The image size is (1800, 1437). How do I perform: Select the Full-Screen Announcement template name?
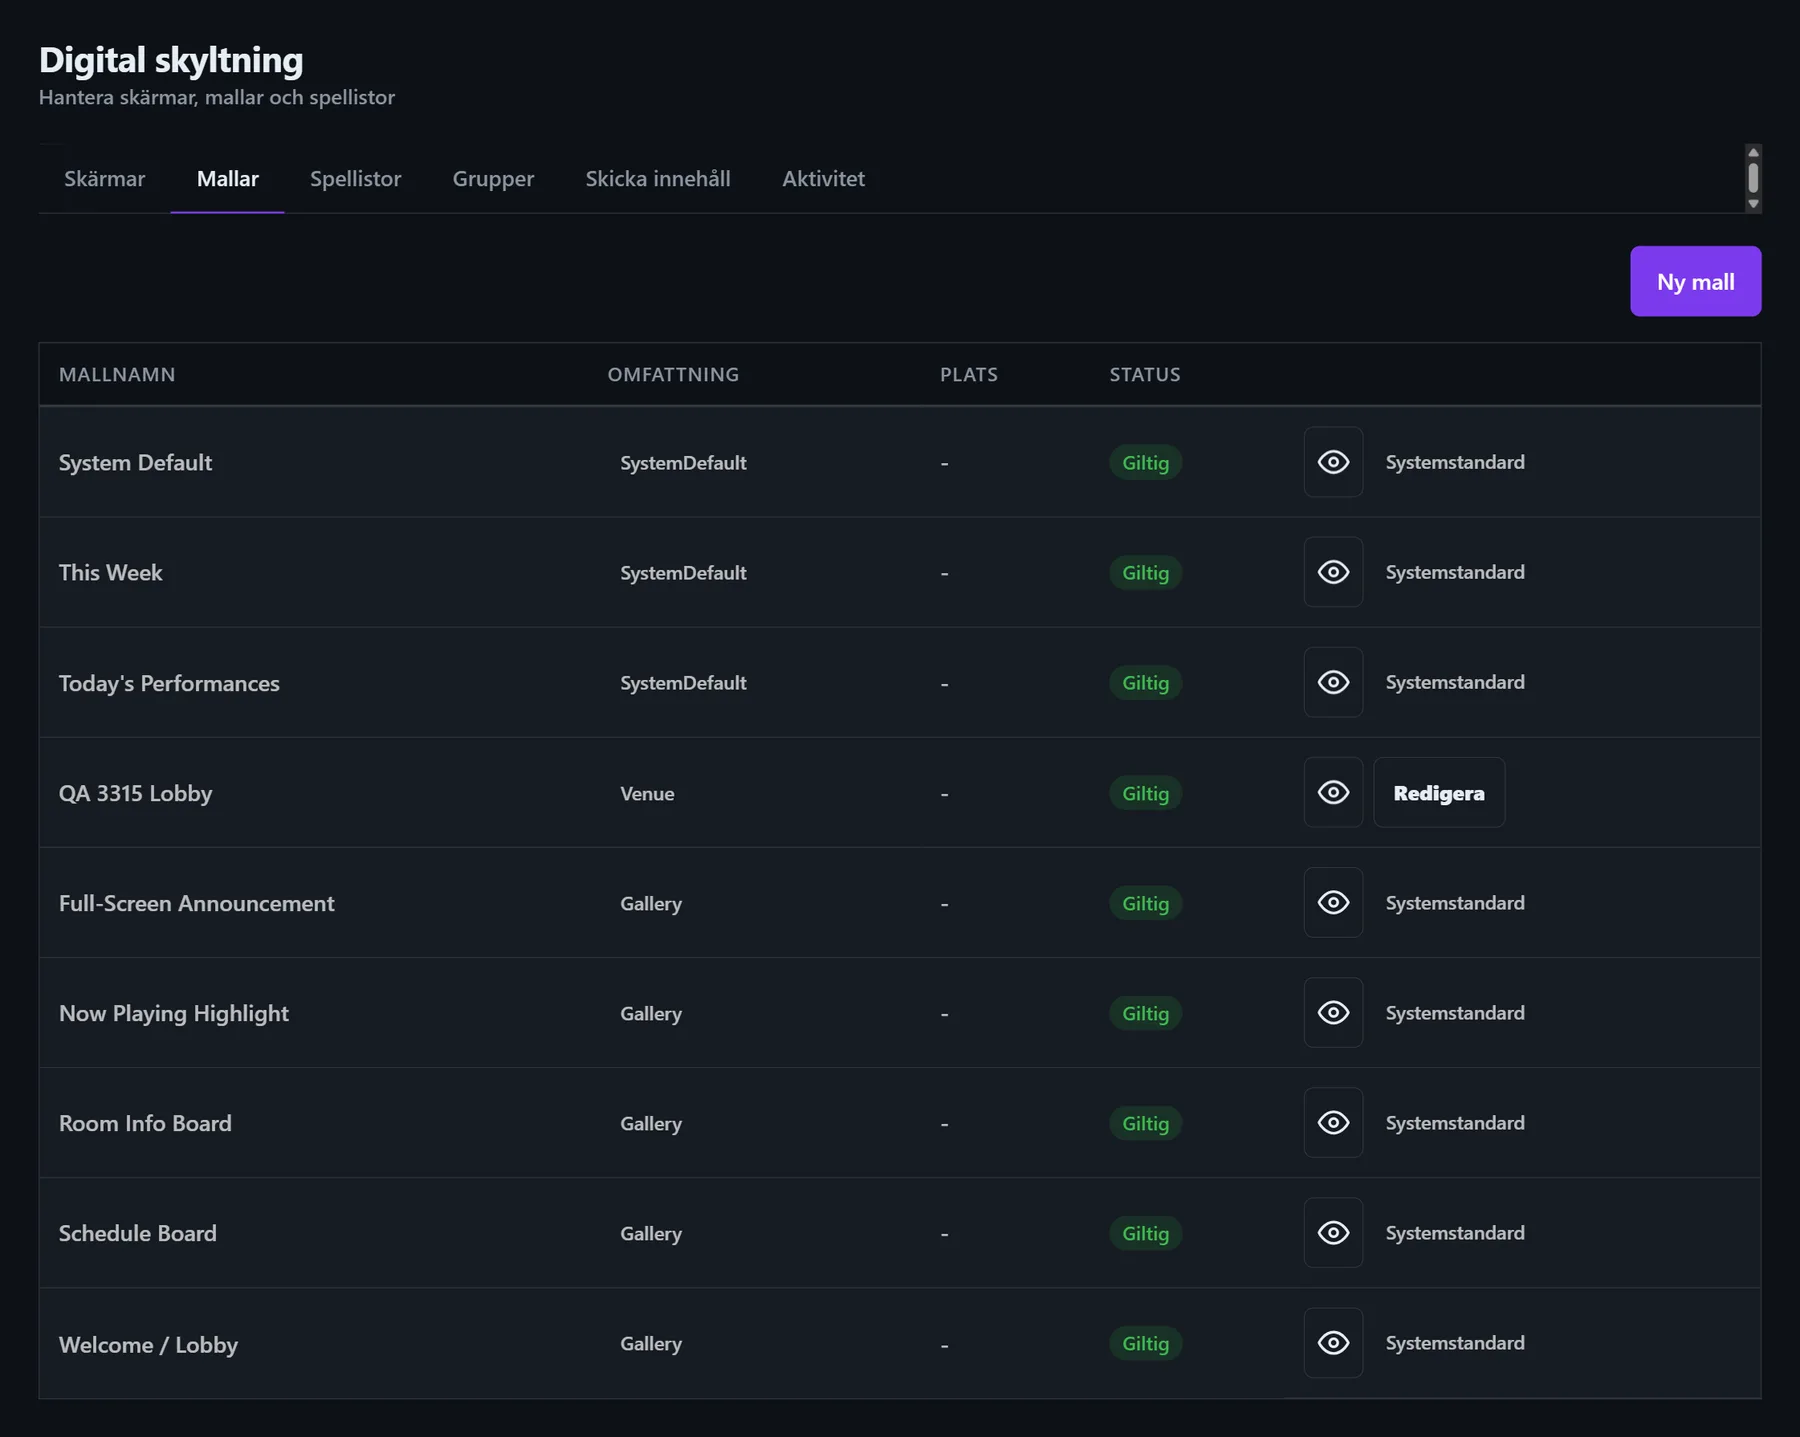tap(196, 903)
